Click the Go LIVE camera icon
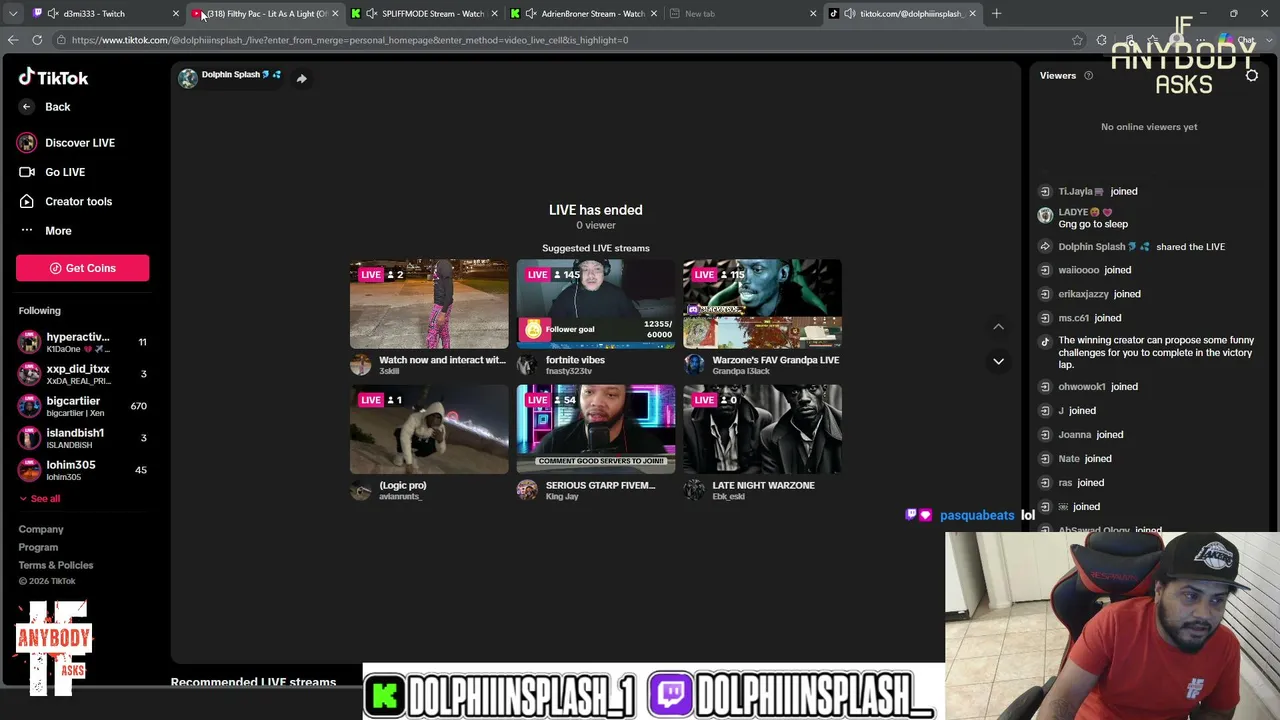 27,172
